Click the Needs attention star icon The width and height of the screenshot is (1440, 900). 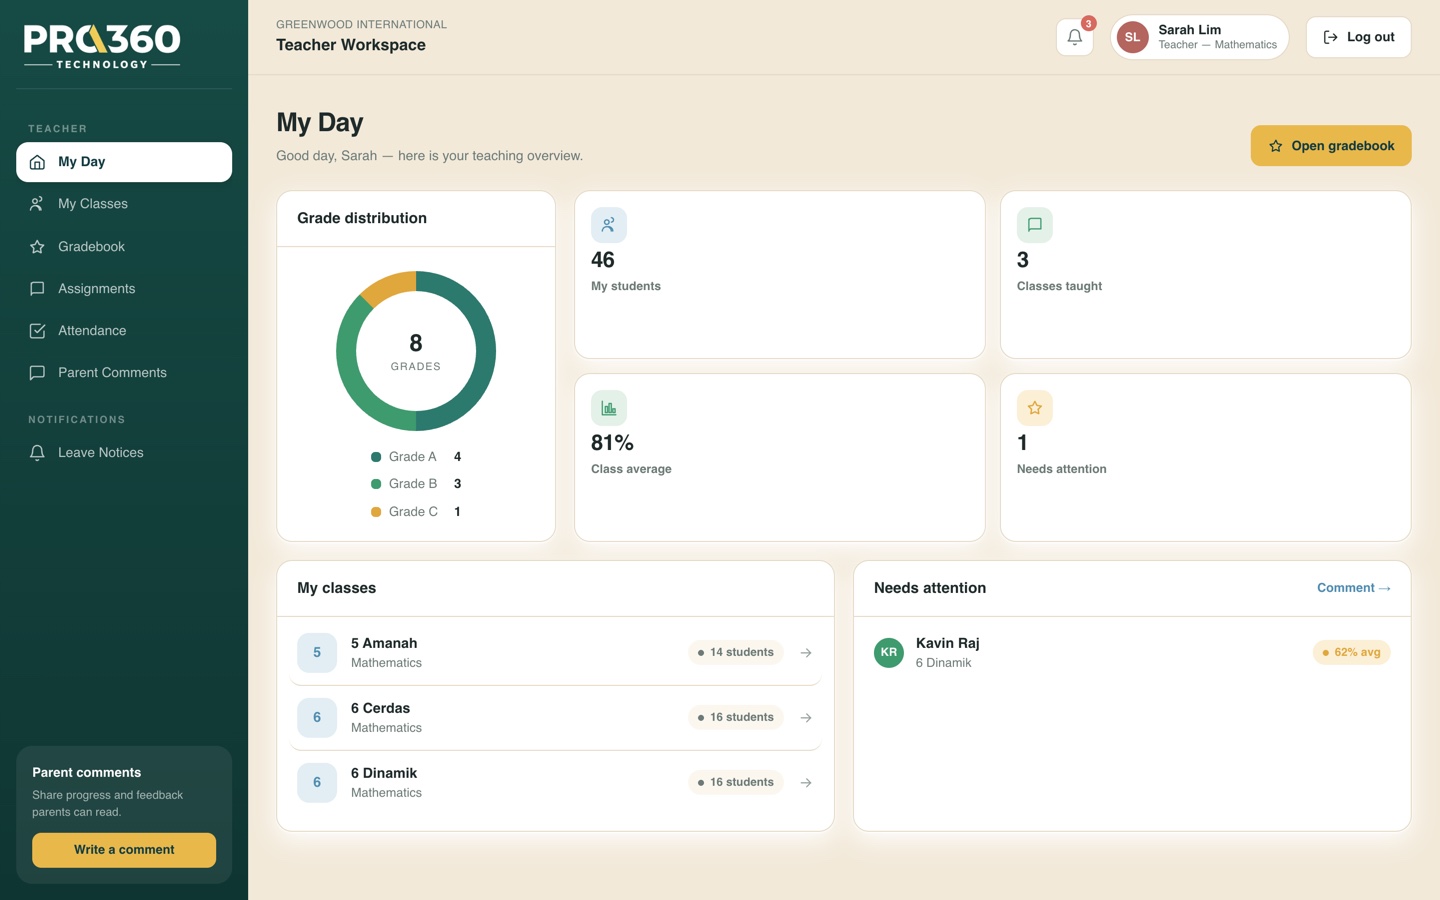point(1034,408)
